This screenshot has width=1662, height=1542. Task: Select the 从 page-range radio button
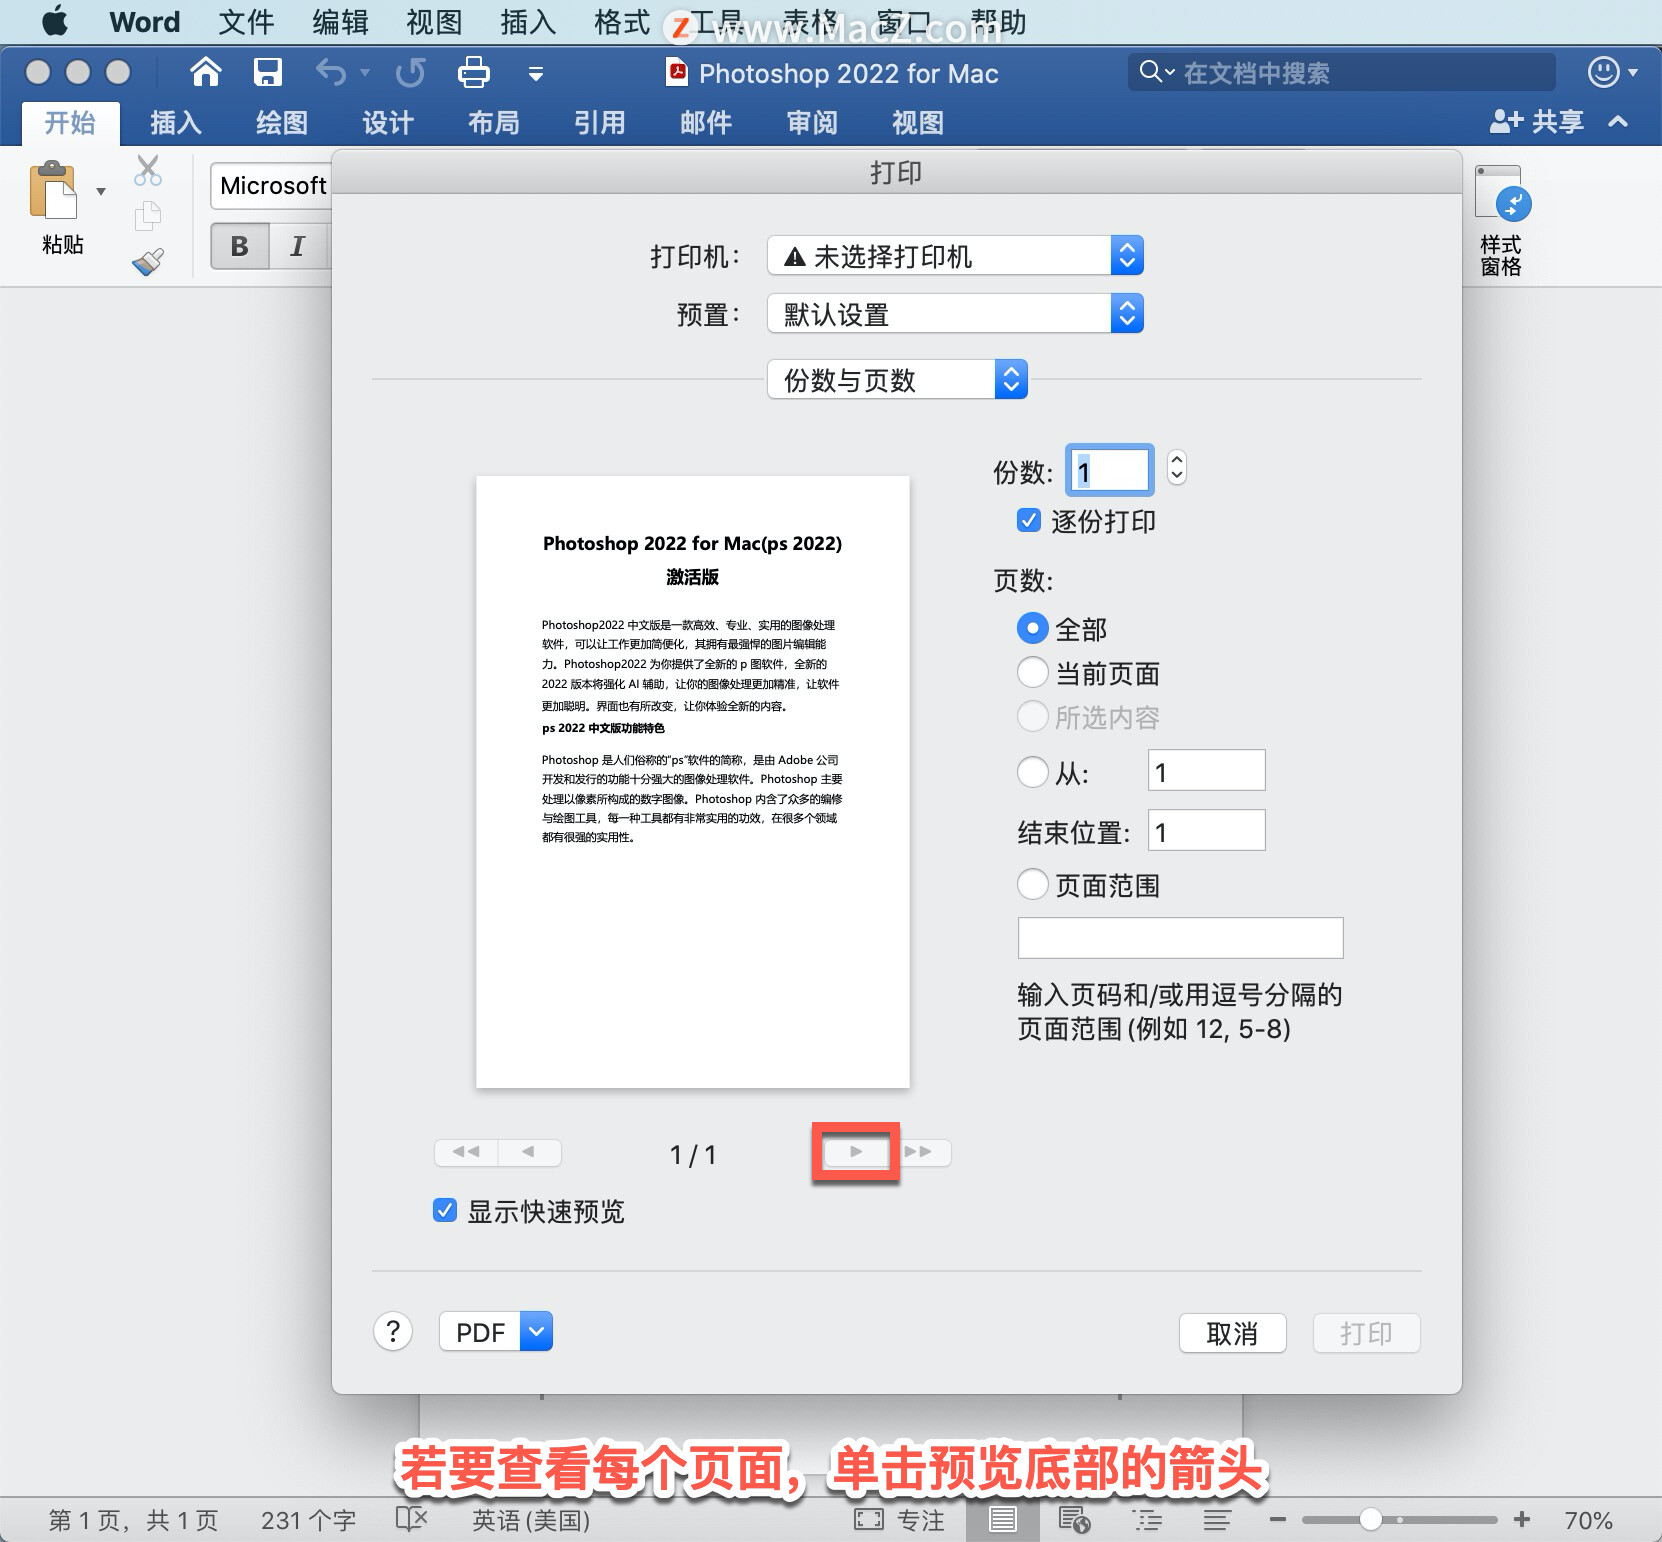pyautogui.click(x=1033, y=771)
